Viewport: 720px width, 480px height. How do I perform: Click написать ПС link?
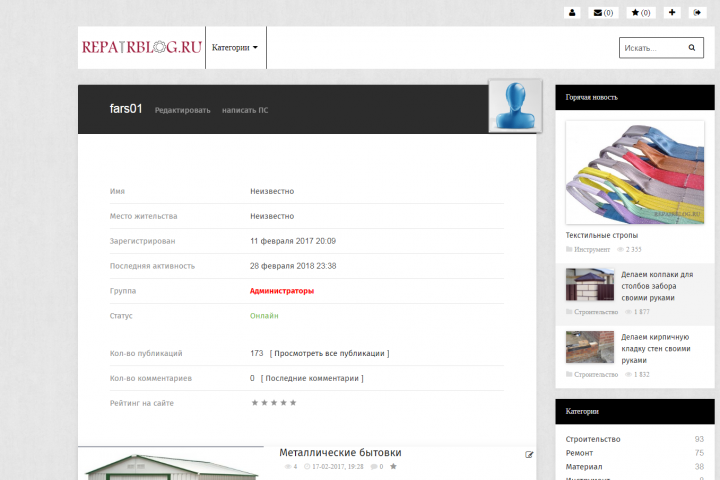245,110
